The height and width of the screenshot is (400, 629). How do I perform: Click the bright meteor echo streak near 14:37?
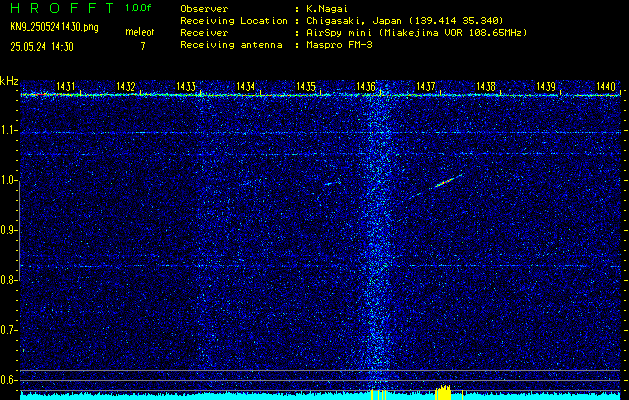click(445, 182)
